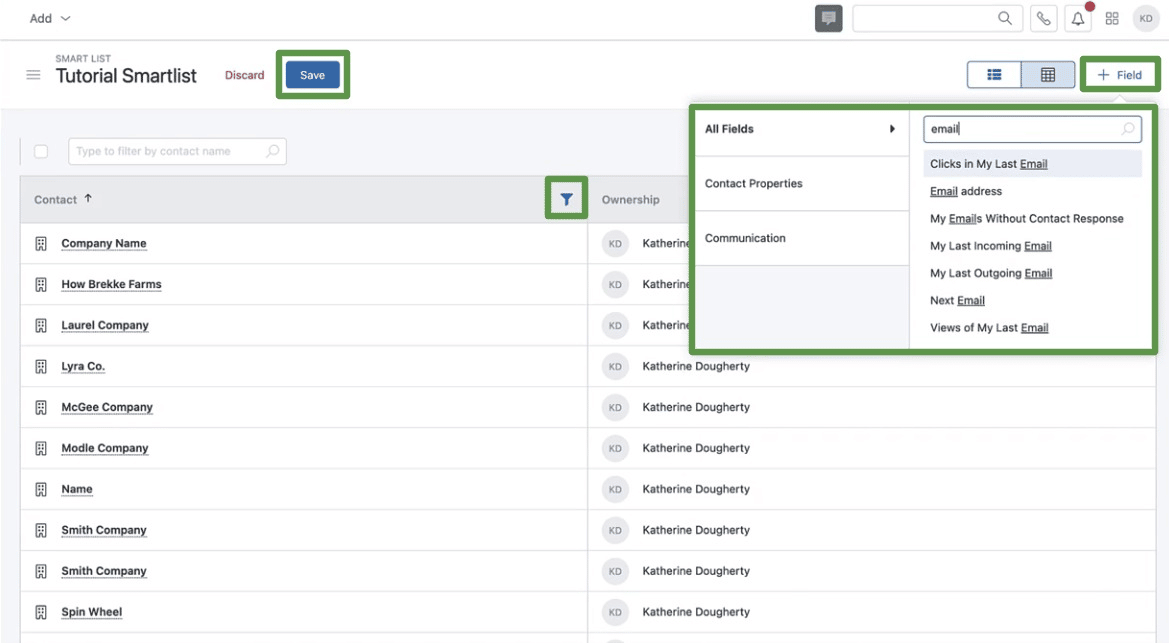Choose Email address field
The image size is (1169, 643).
(1032, 191)
